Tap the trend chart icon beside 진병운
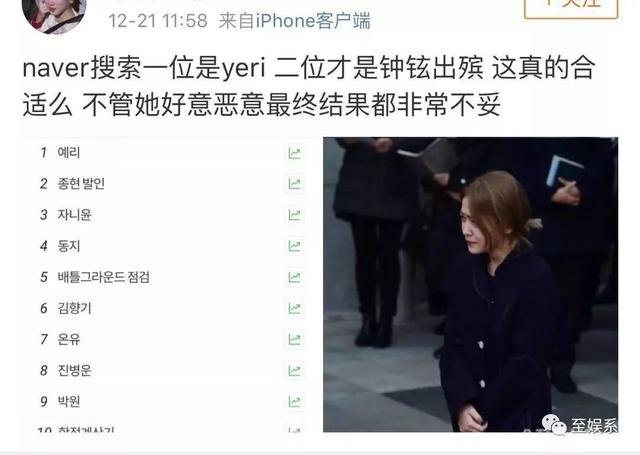 [x=294, y=371]
